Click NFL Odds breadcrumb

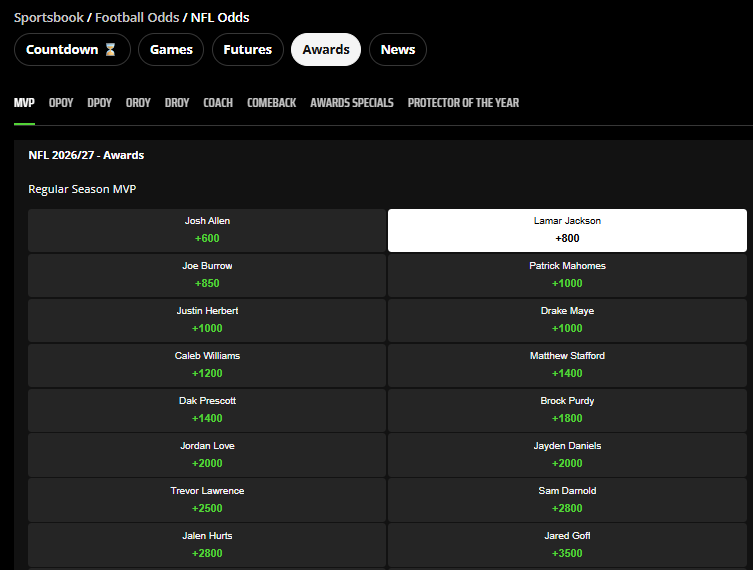coord(220,18)
